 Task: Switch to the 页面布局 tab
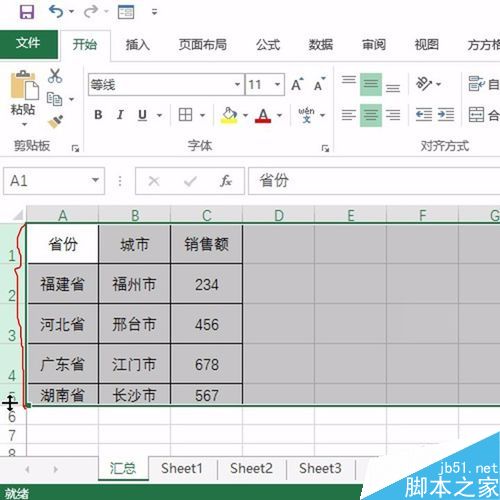(x=203, y=45)
